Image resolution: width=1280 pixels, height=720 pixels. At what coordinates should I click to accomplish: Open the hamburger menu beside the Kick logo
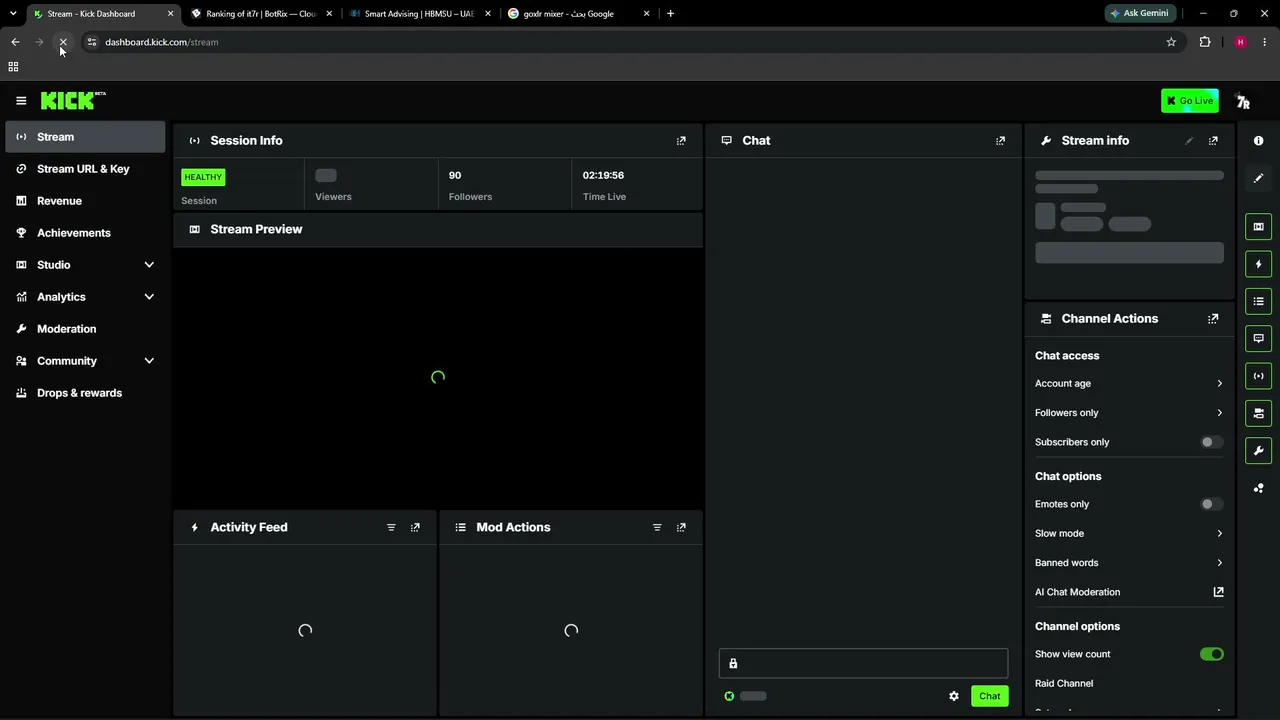(21, 100)
